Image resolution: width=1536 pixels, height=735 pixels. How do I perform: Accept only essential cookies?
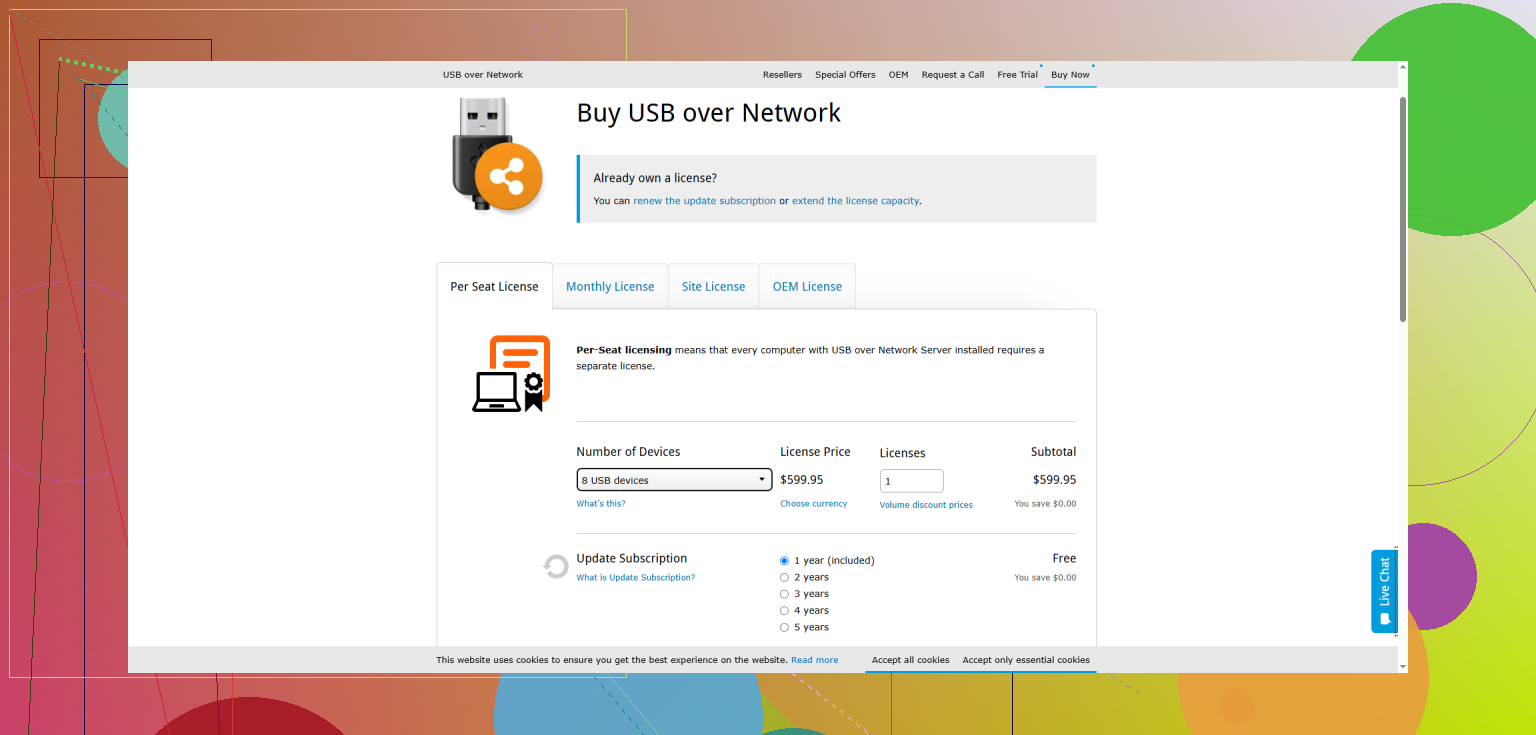[1026, 660]
